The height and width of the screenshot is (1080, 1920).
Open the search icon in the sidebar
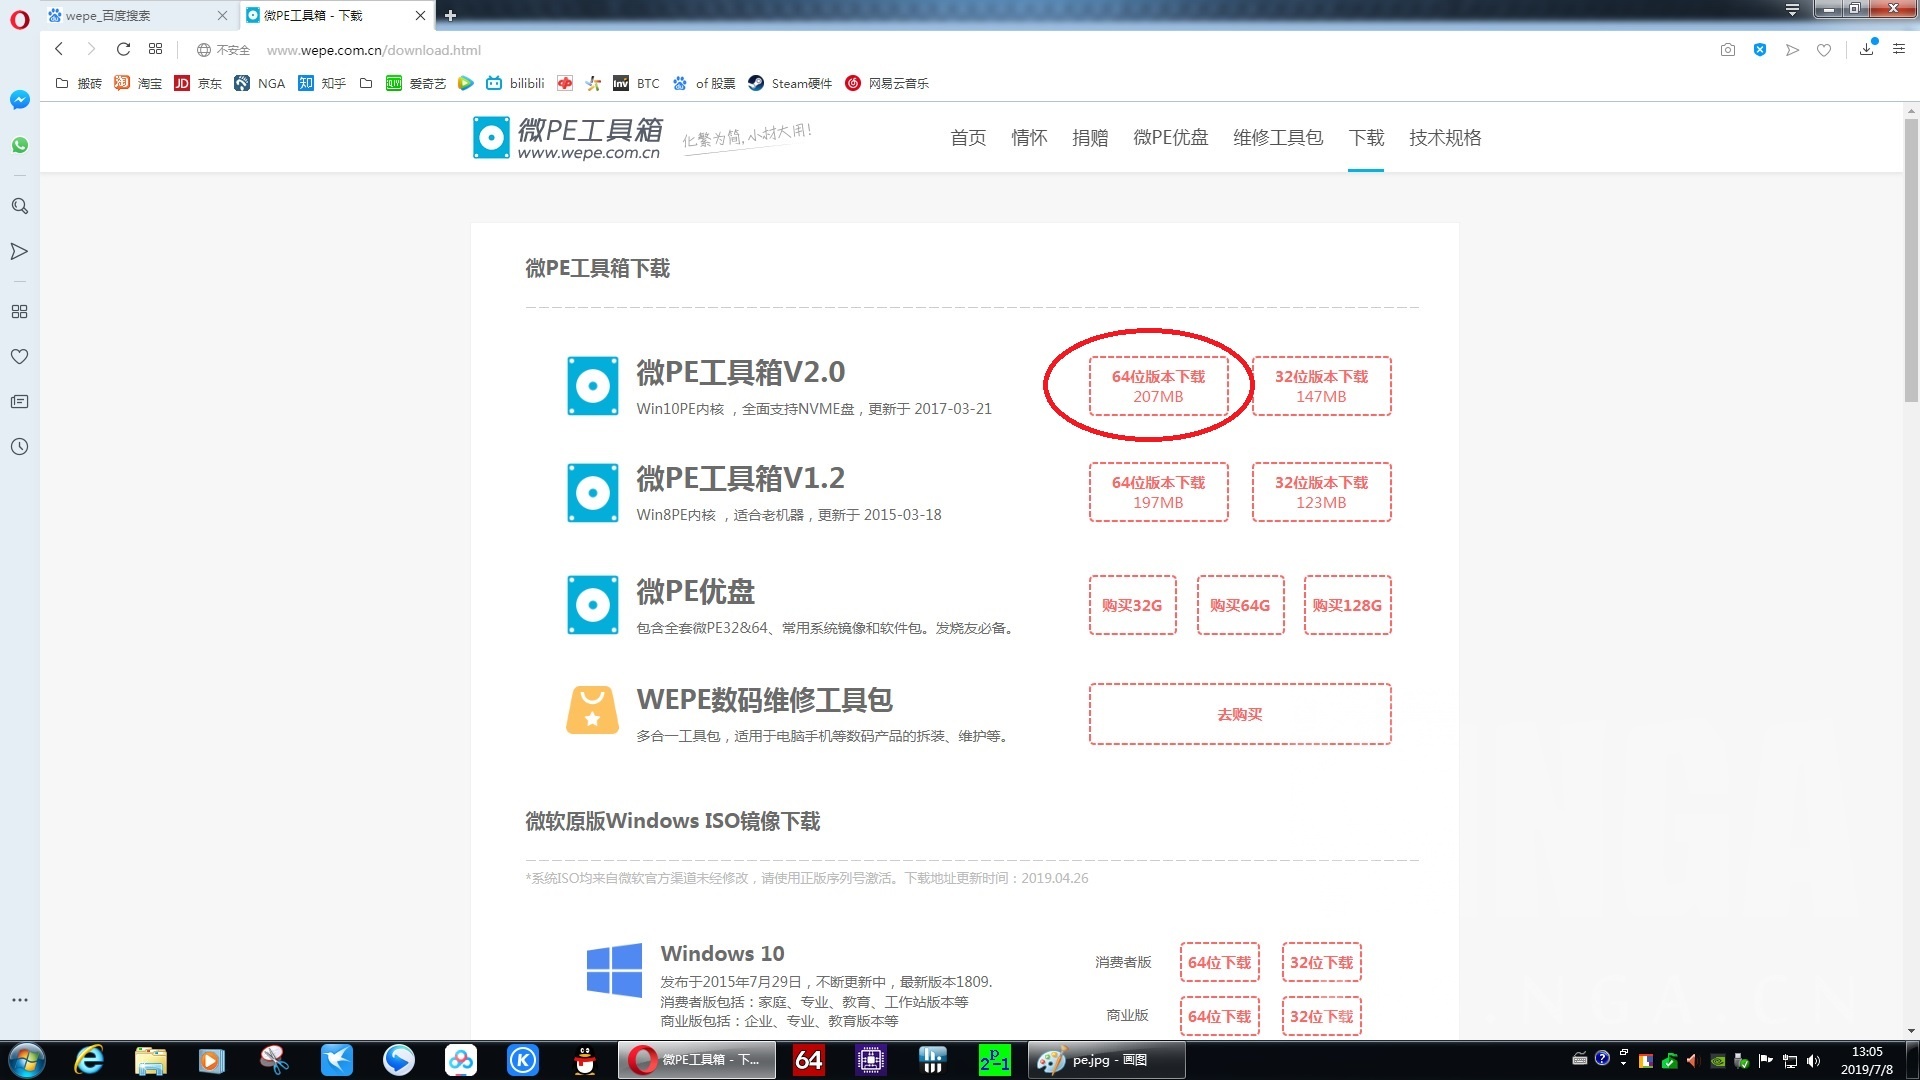19,206
